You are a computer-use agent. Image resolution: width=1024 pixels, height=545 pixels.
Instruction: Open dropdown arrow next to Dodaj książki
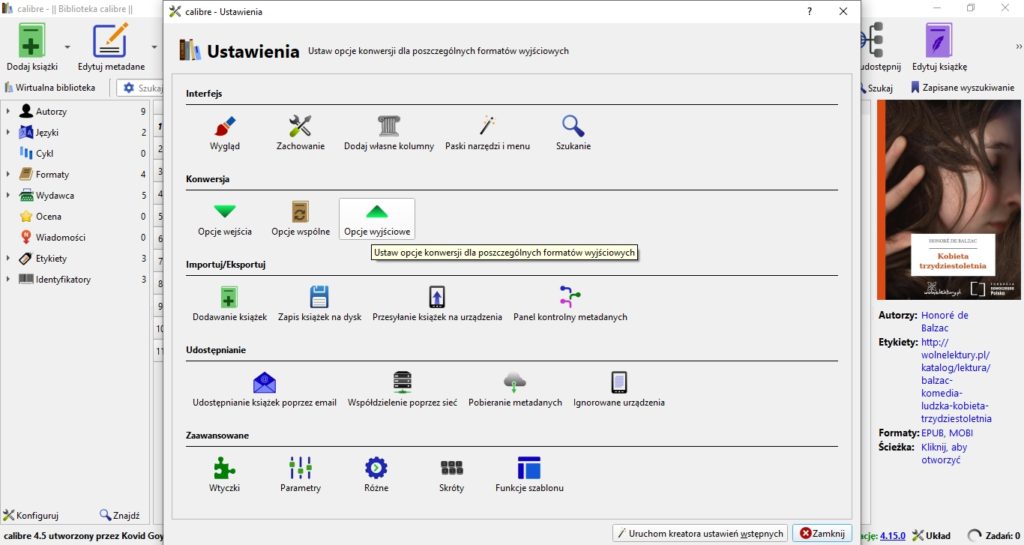coord(67,47)
